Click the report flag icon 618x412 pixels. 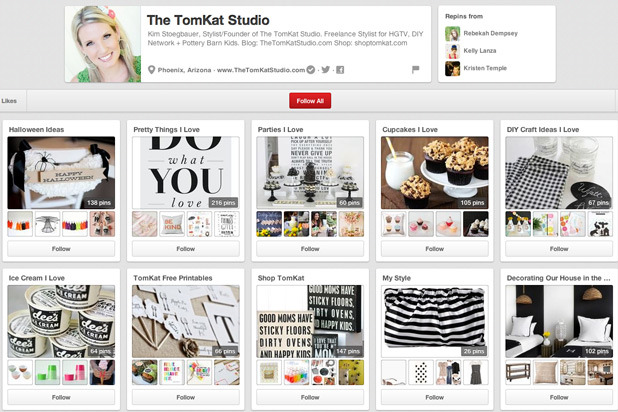pos(415,70)
